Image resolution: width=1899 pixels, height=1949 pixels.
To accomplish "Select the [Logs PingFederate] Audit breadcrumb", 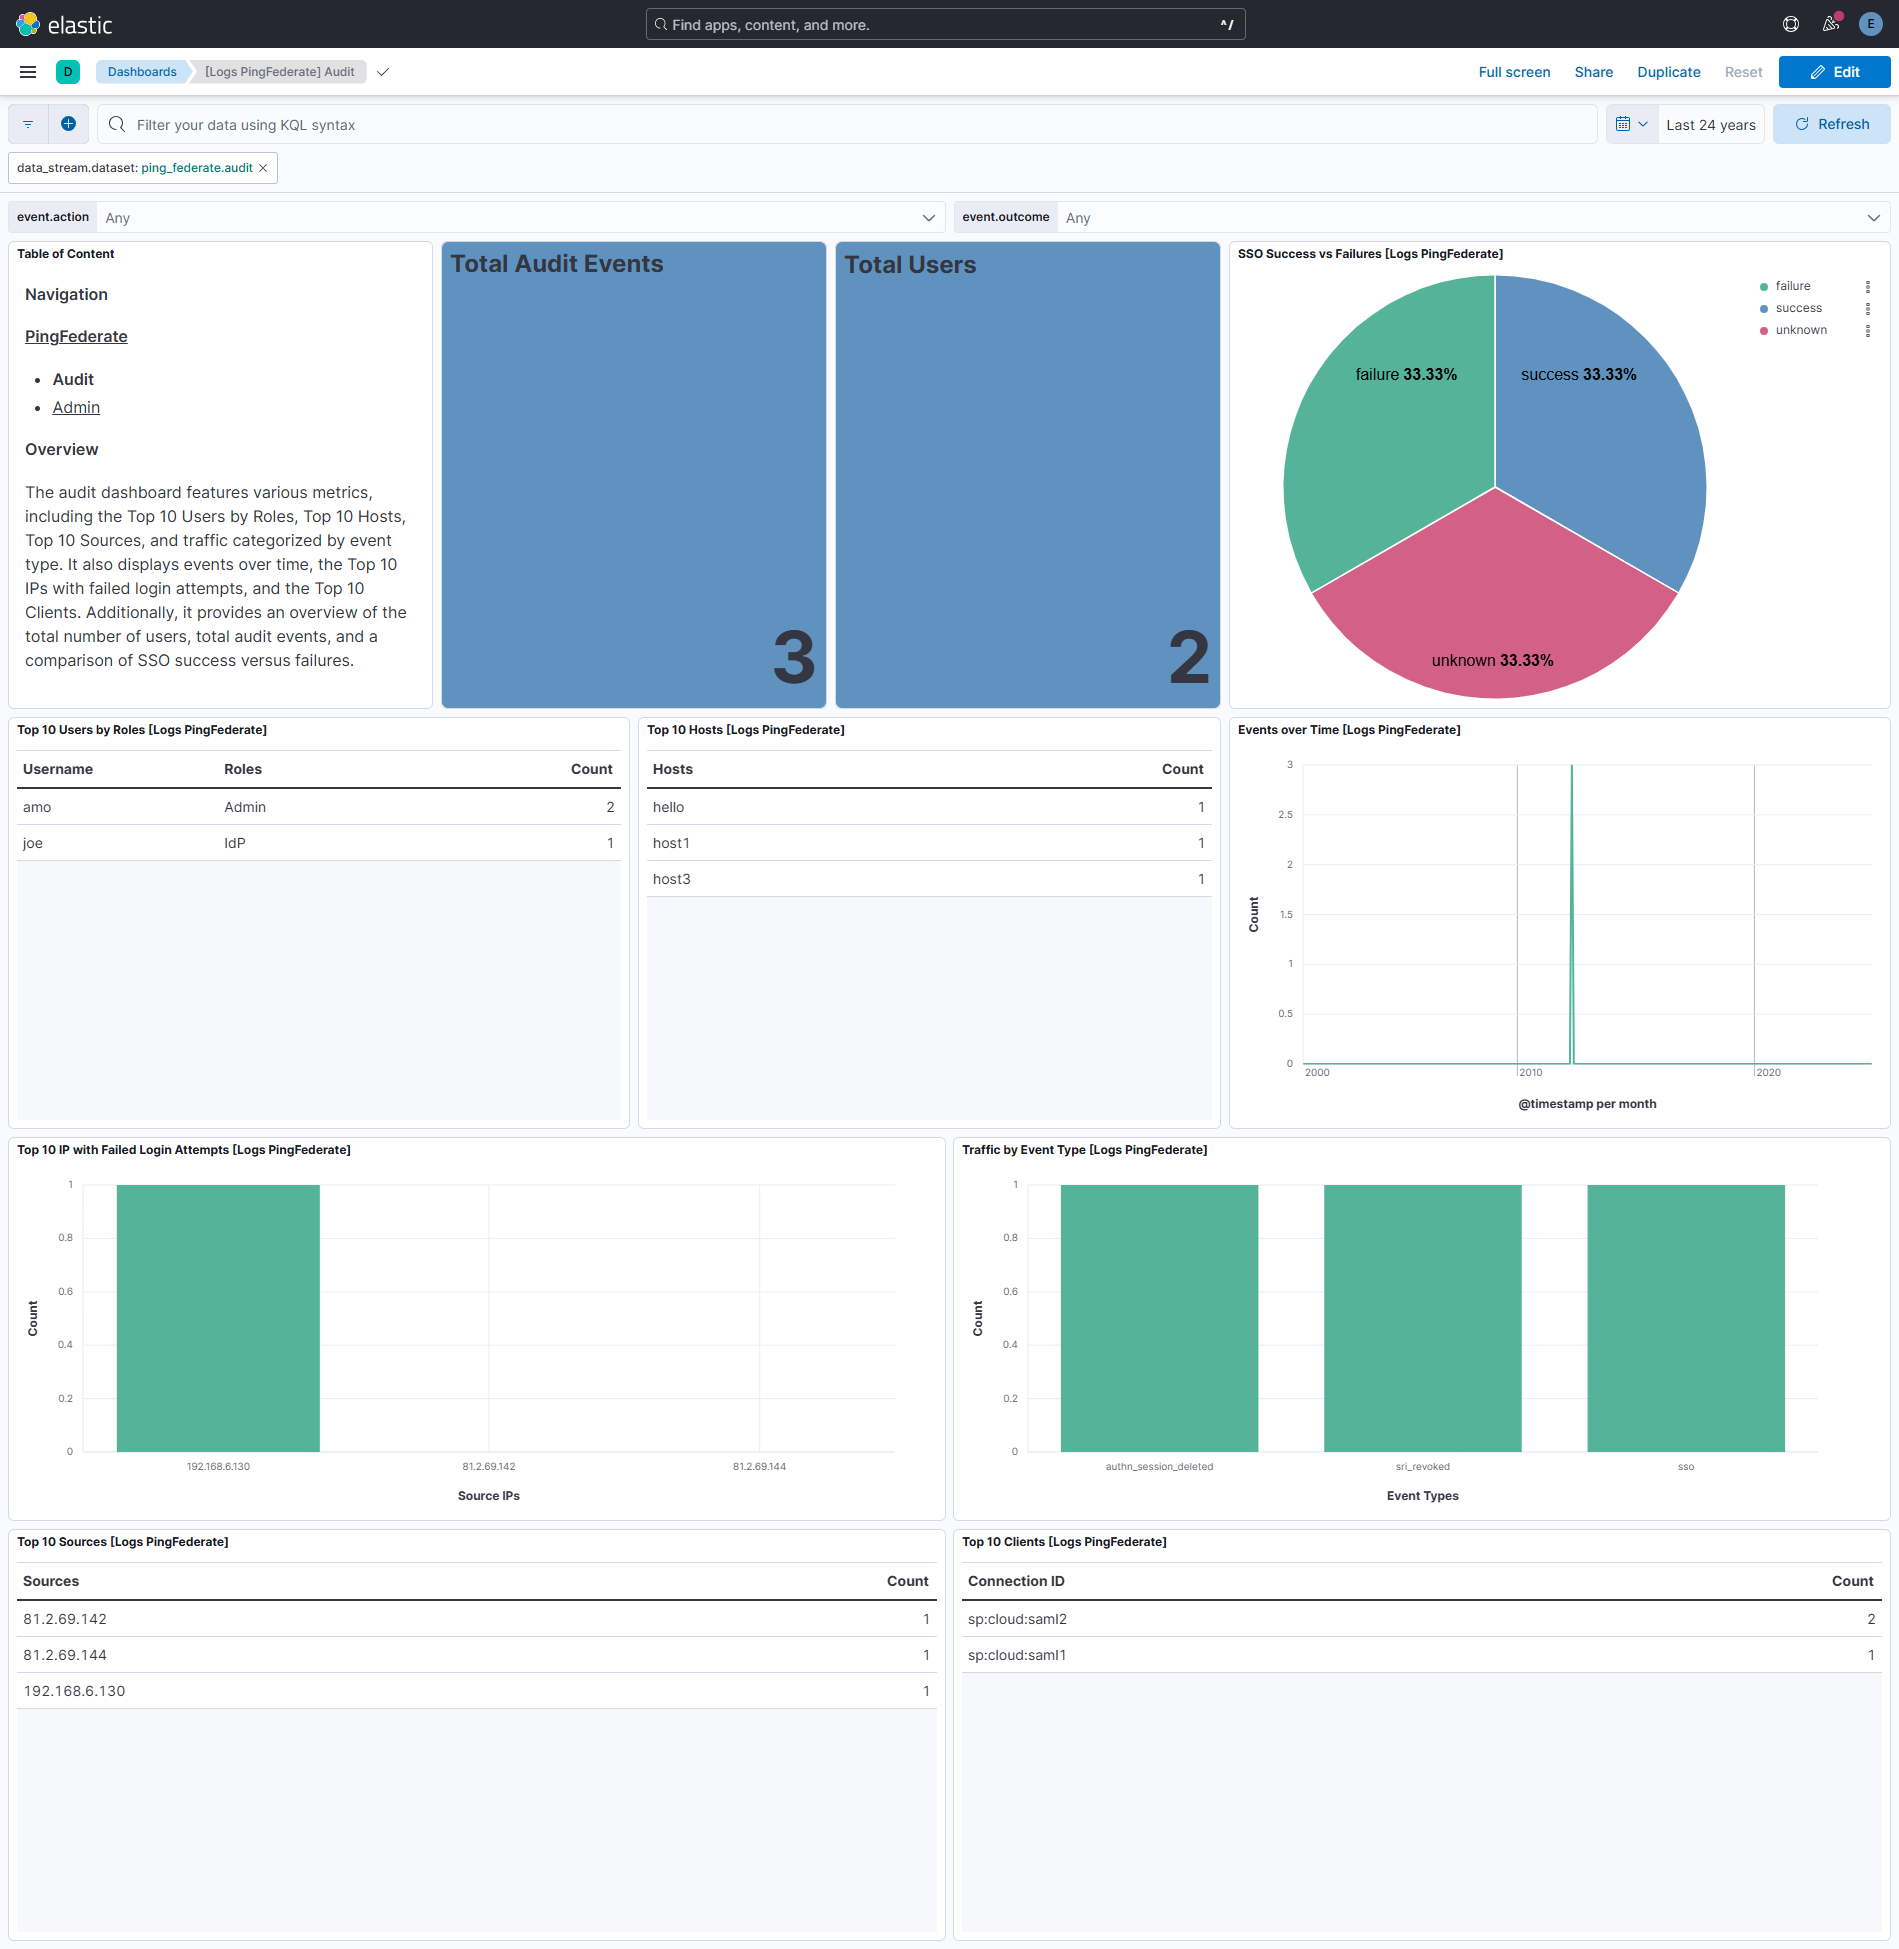I will coord(279,71).
